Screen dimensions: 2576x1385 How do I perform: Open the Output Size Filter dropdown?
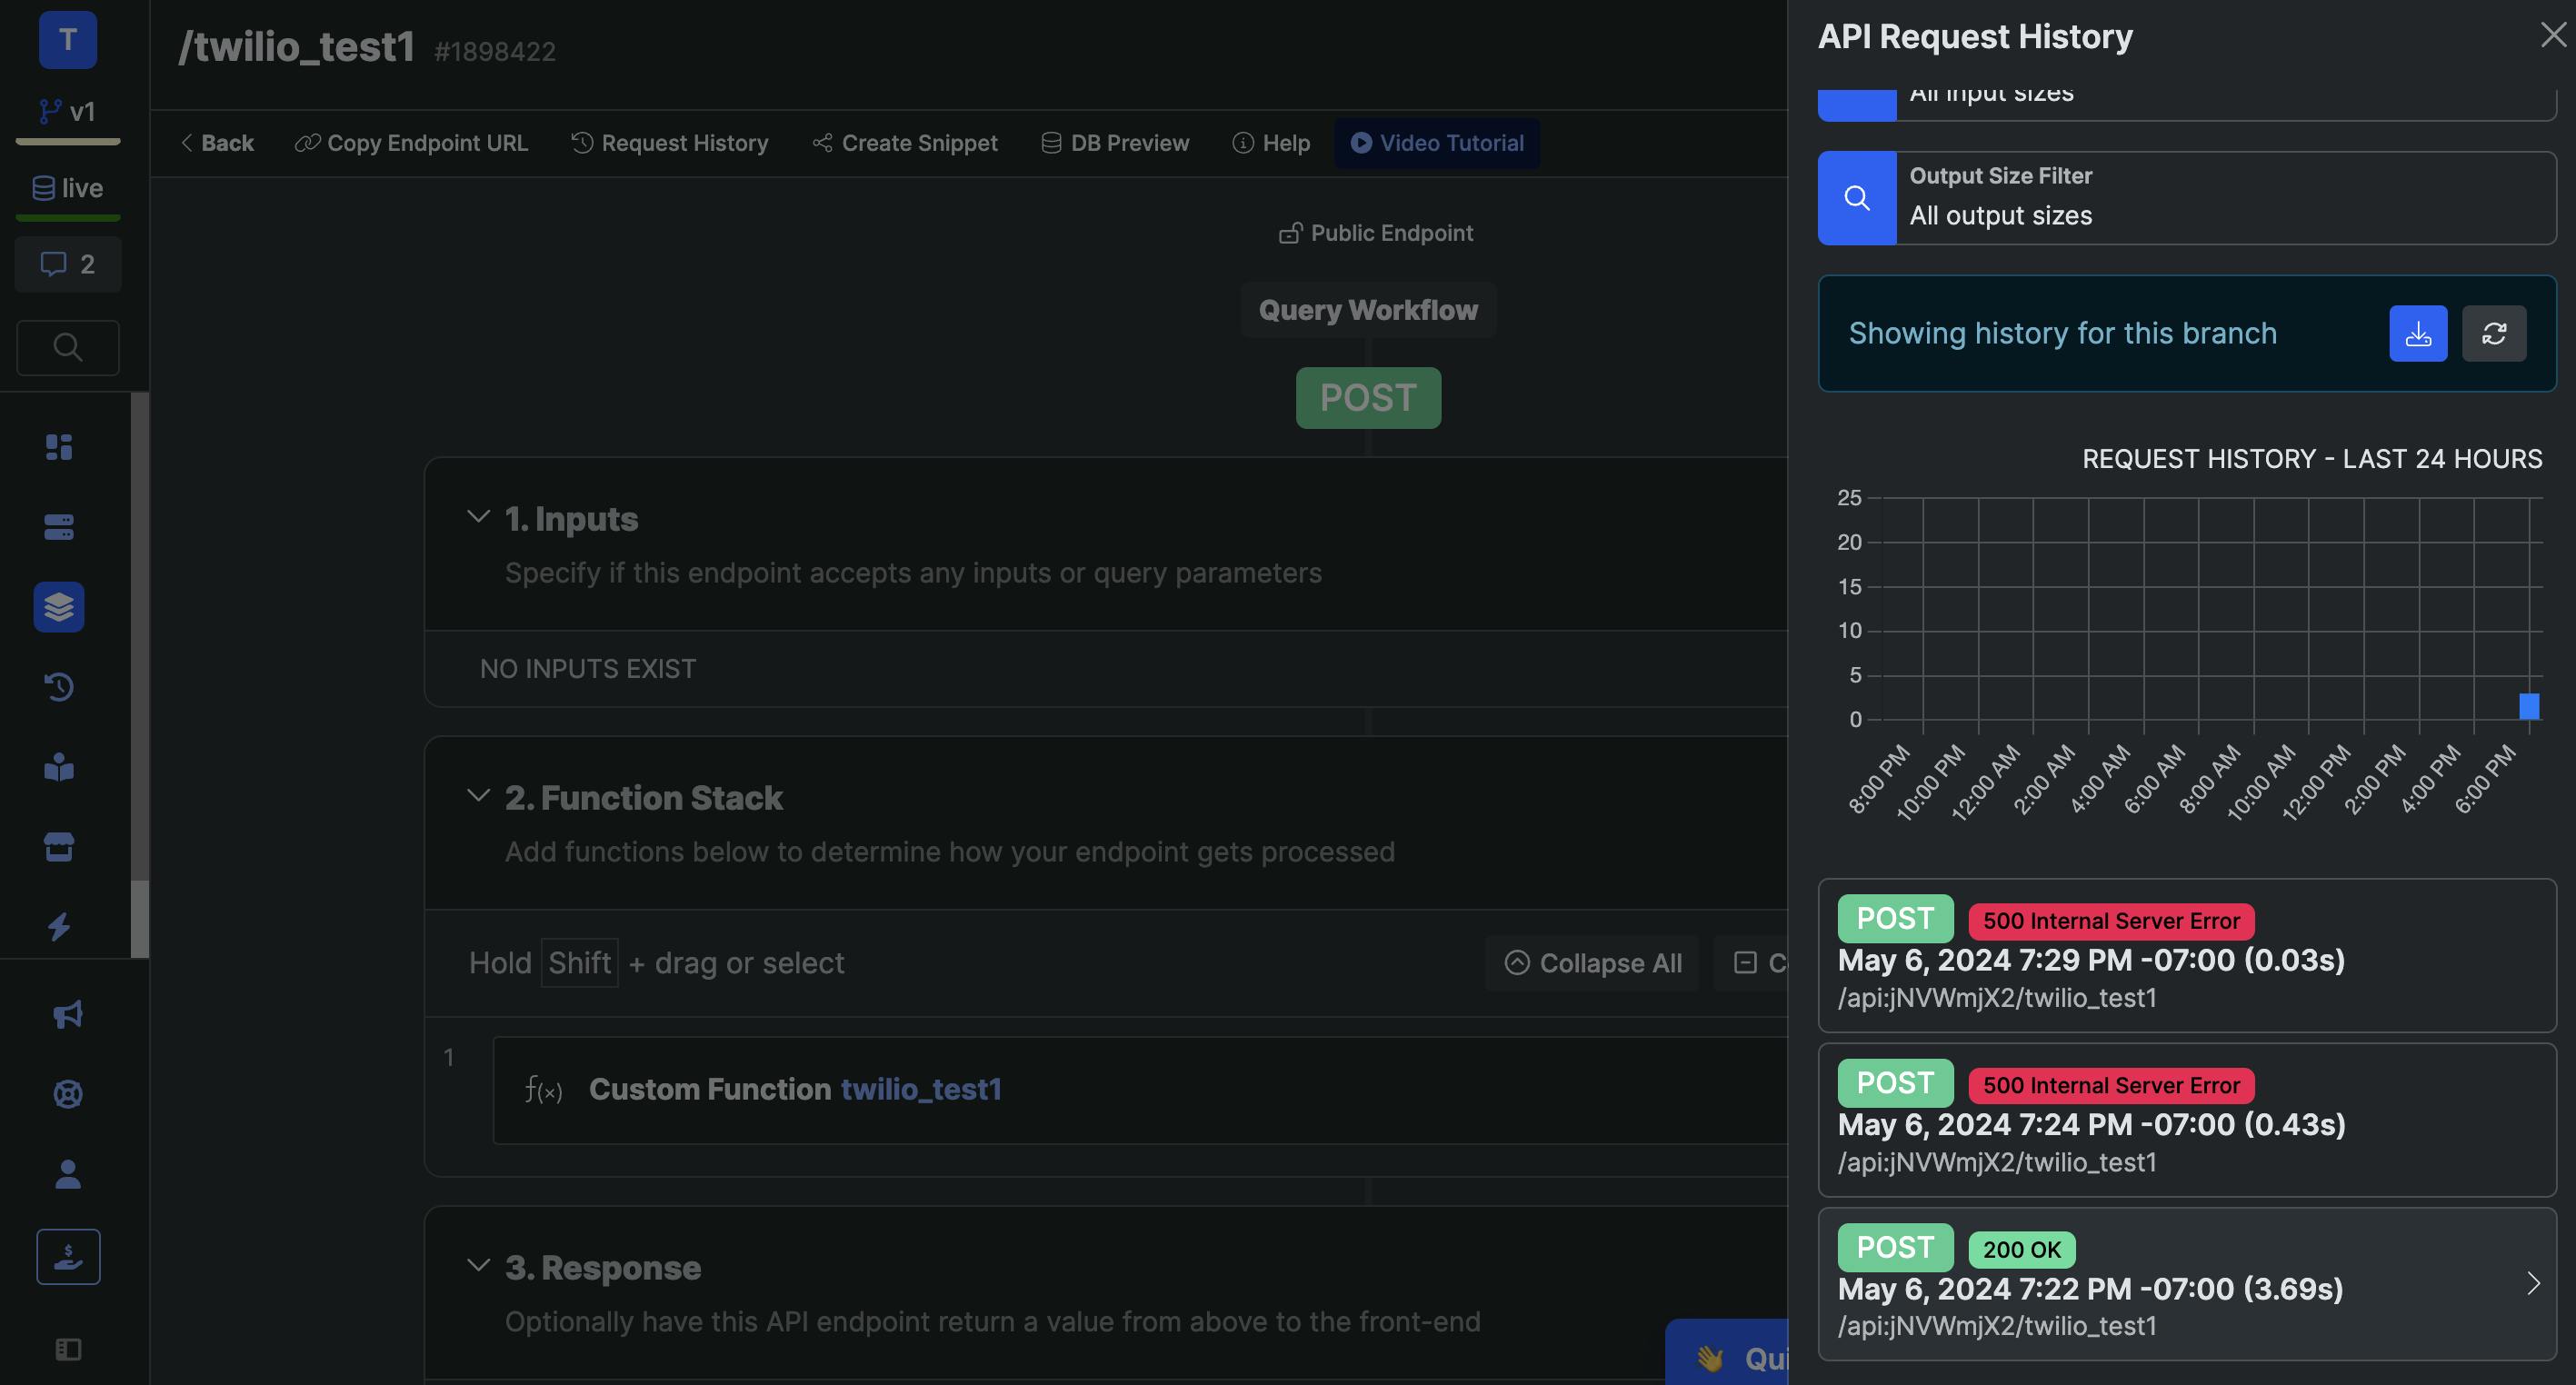pos(2225,198)
